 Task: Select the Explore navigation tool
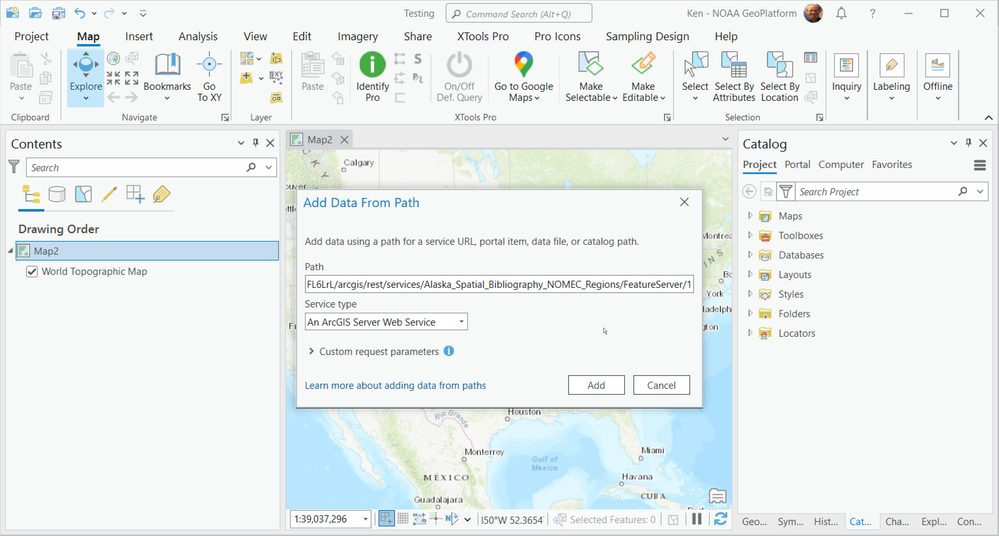click(85, 77)
